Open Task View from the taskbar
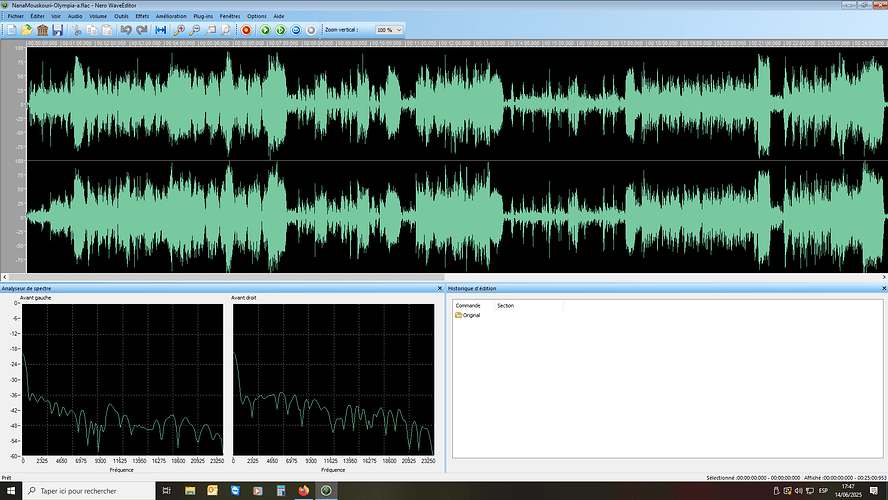This screenshot has width=888, height=500. [x=166, y=491]
